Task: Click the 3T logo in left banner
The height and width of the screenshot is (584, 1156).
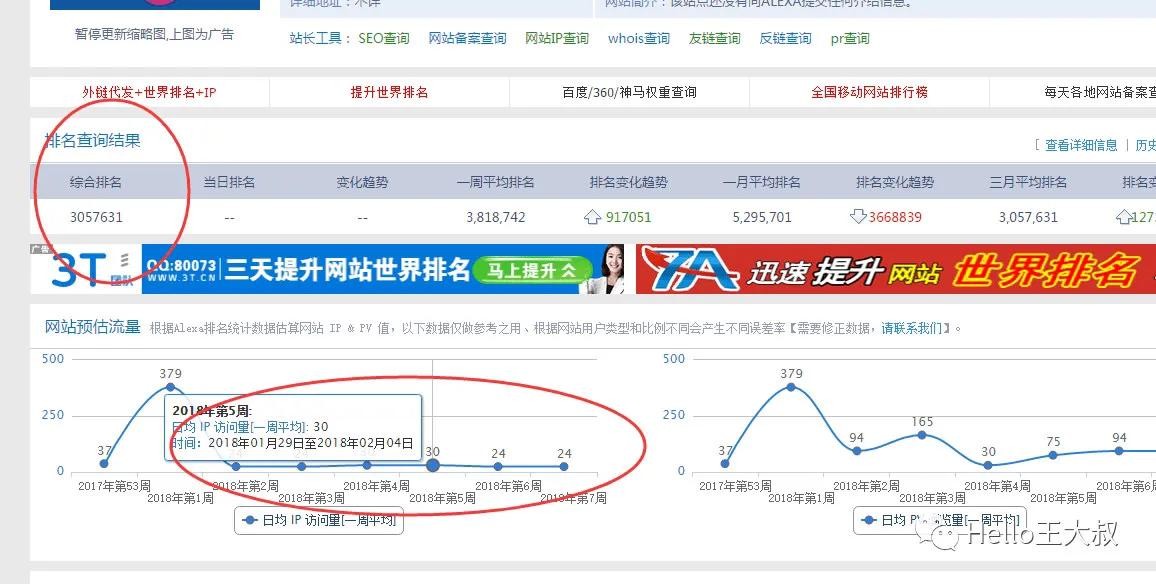Action: click(x=80, y=270)
